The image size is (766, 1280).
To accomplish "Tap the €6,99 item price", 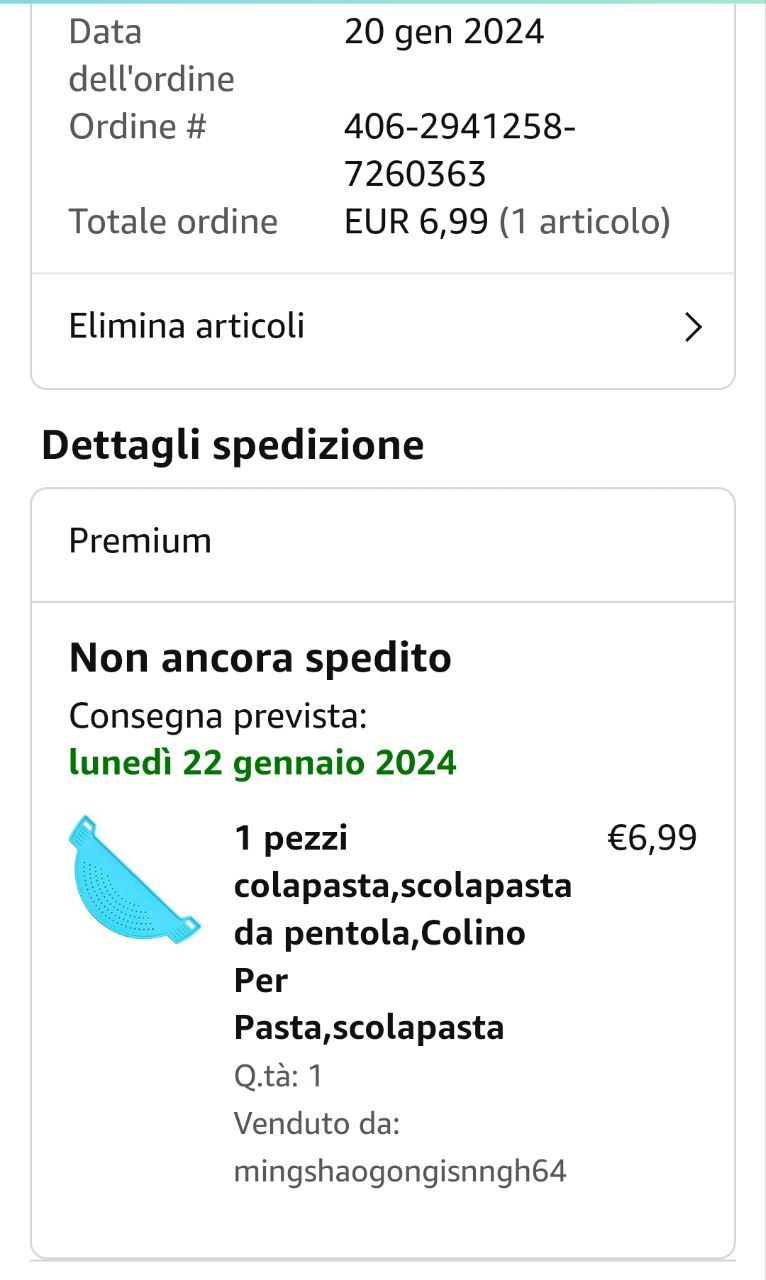I will pos(652,837).
